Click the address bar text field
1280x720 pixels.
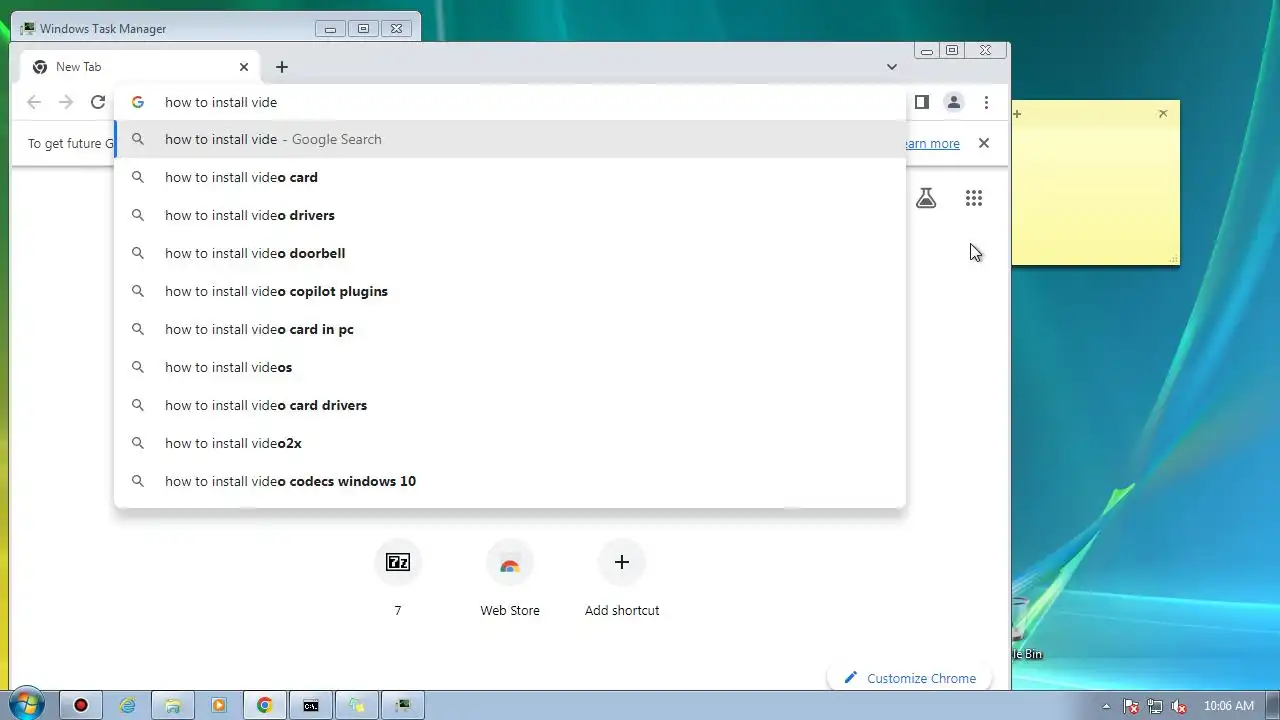coord(510,102)
